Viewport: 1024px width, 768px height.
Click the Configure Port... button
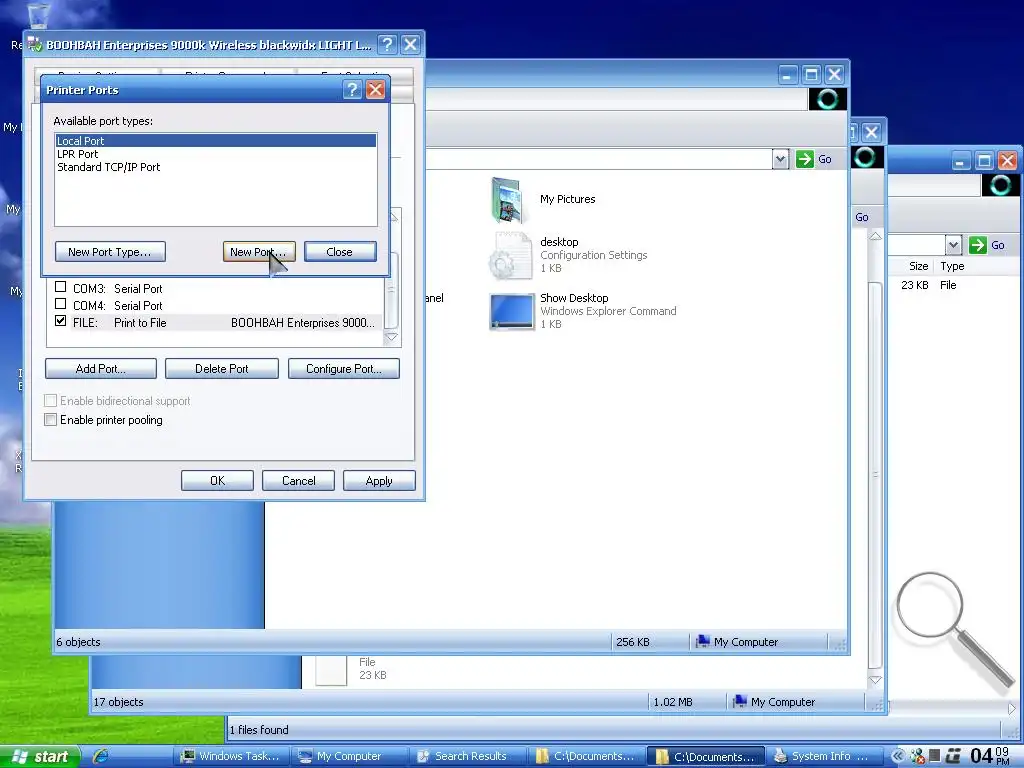click(344, 368)
